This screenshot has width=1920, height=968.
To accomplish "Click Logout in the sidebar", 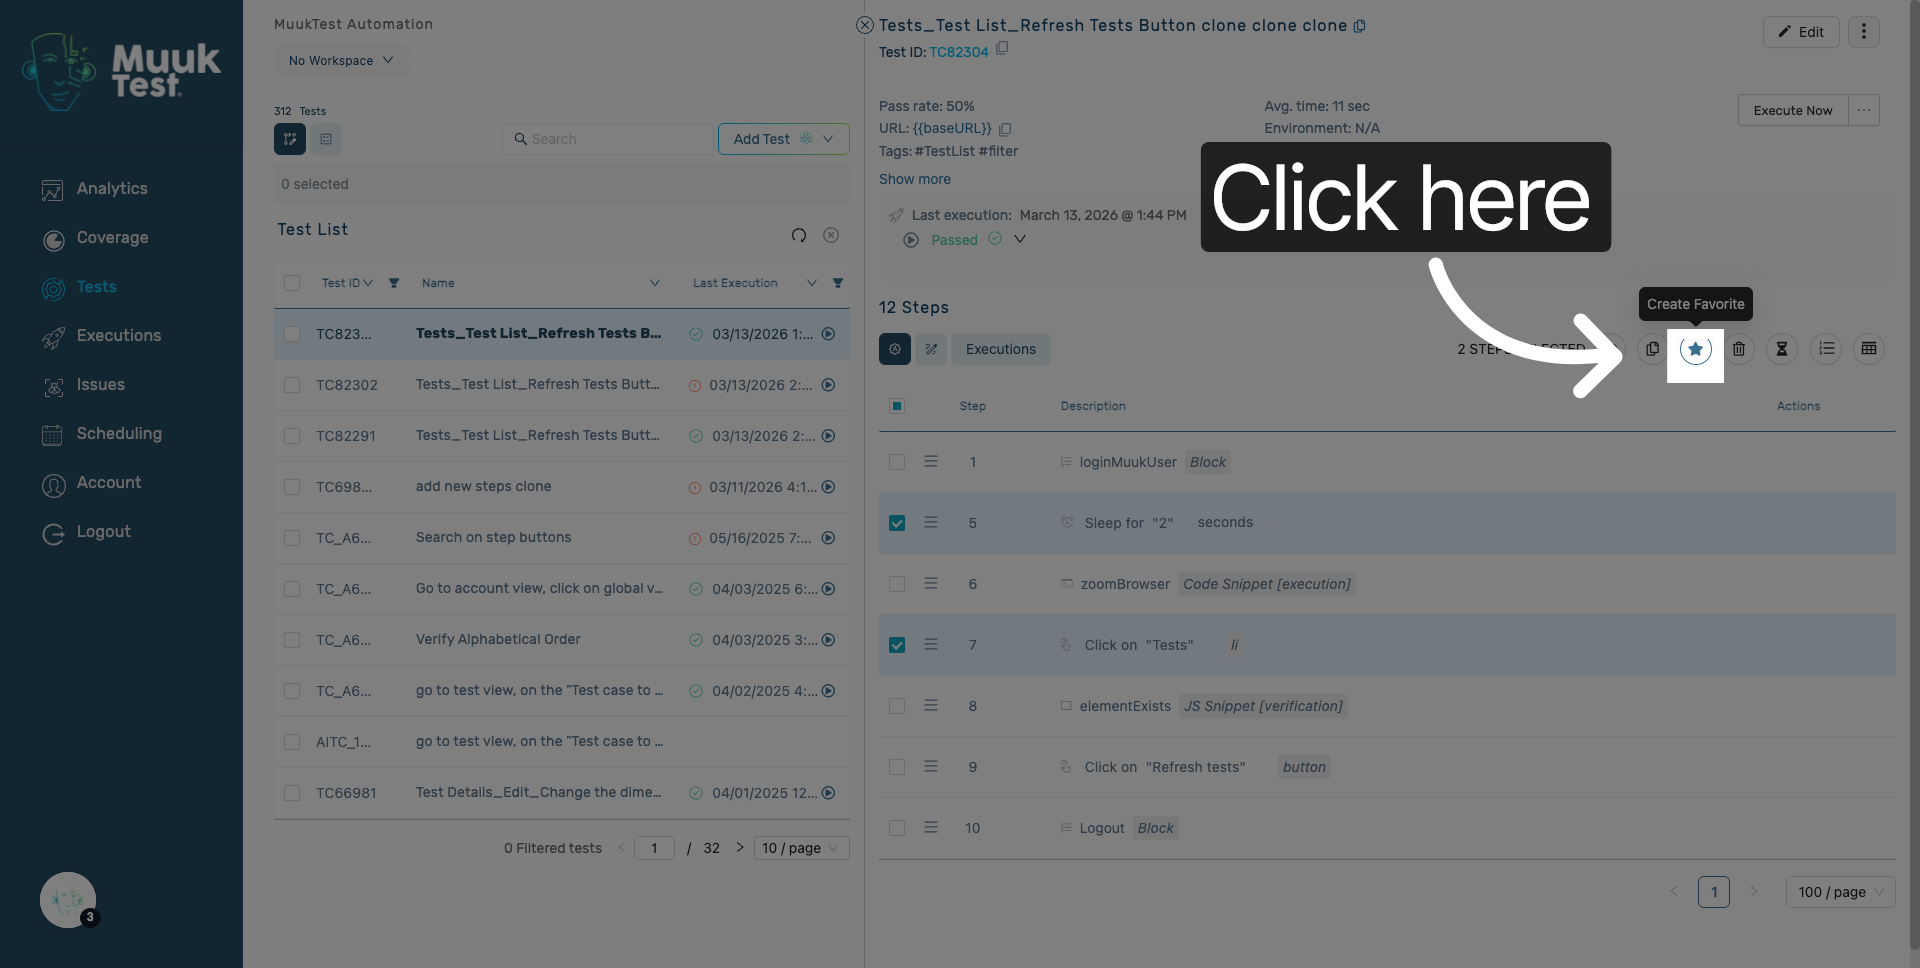I will pos(103,532).
